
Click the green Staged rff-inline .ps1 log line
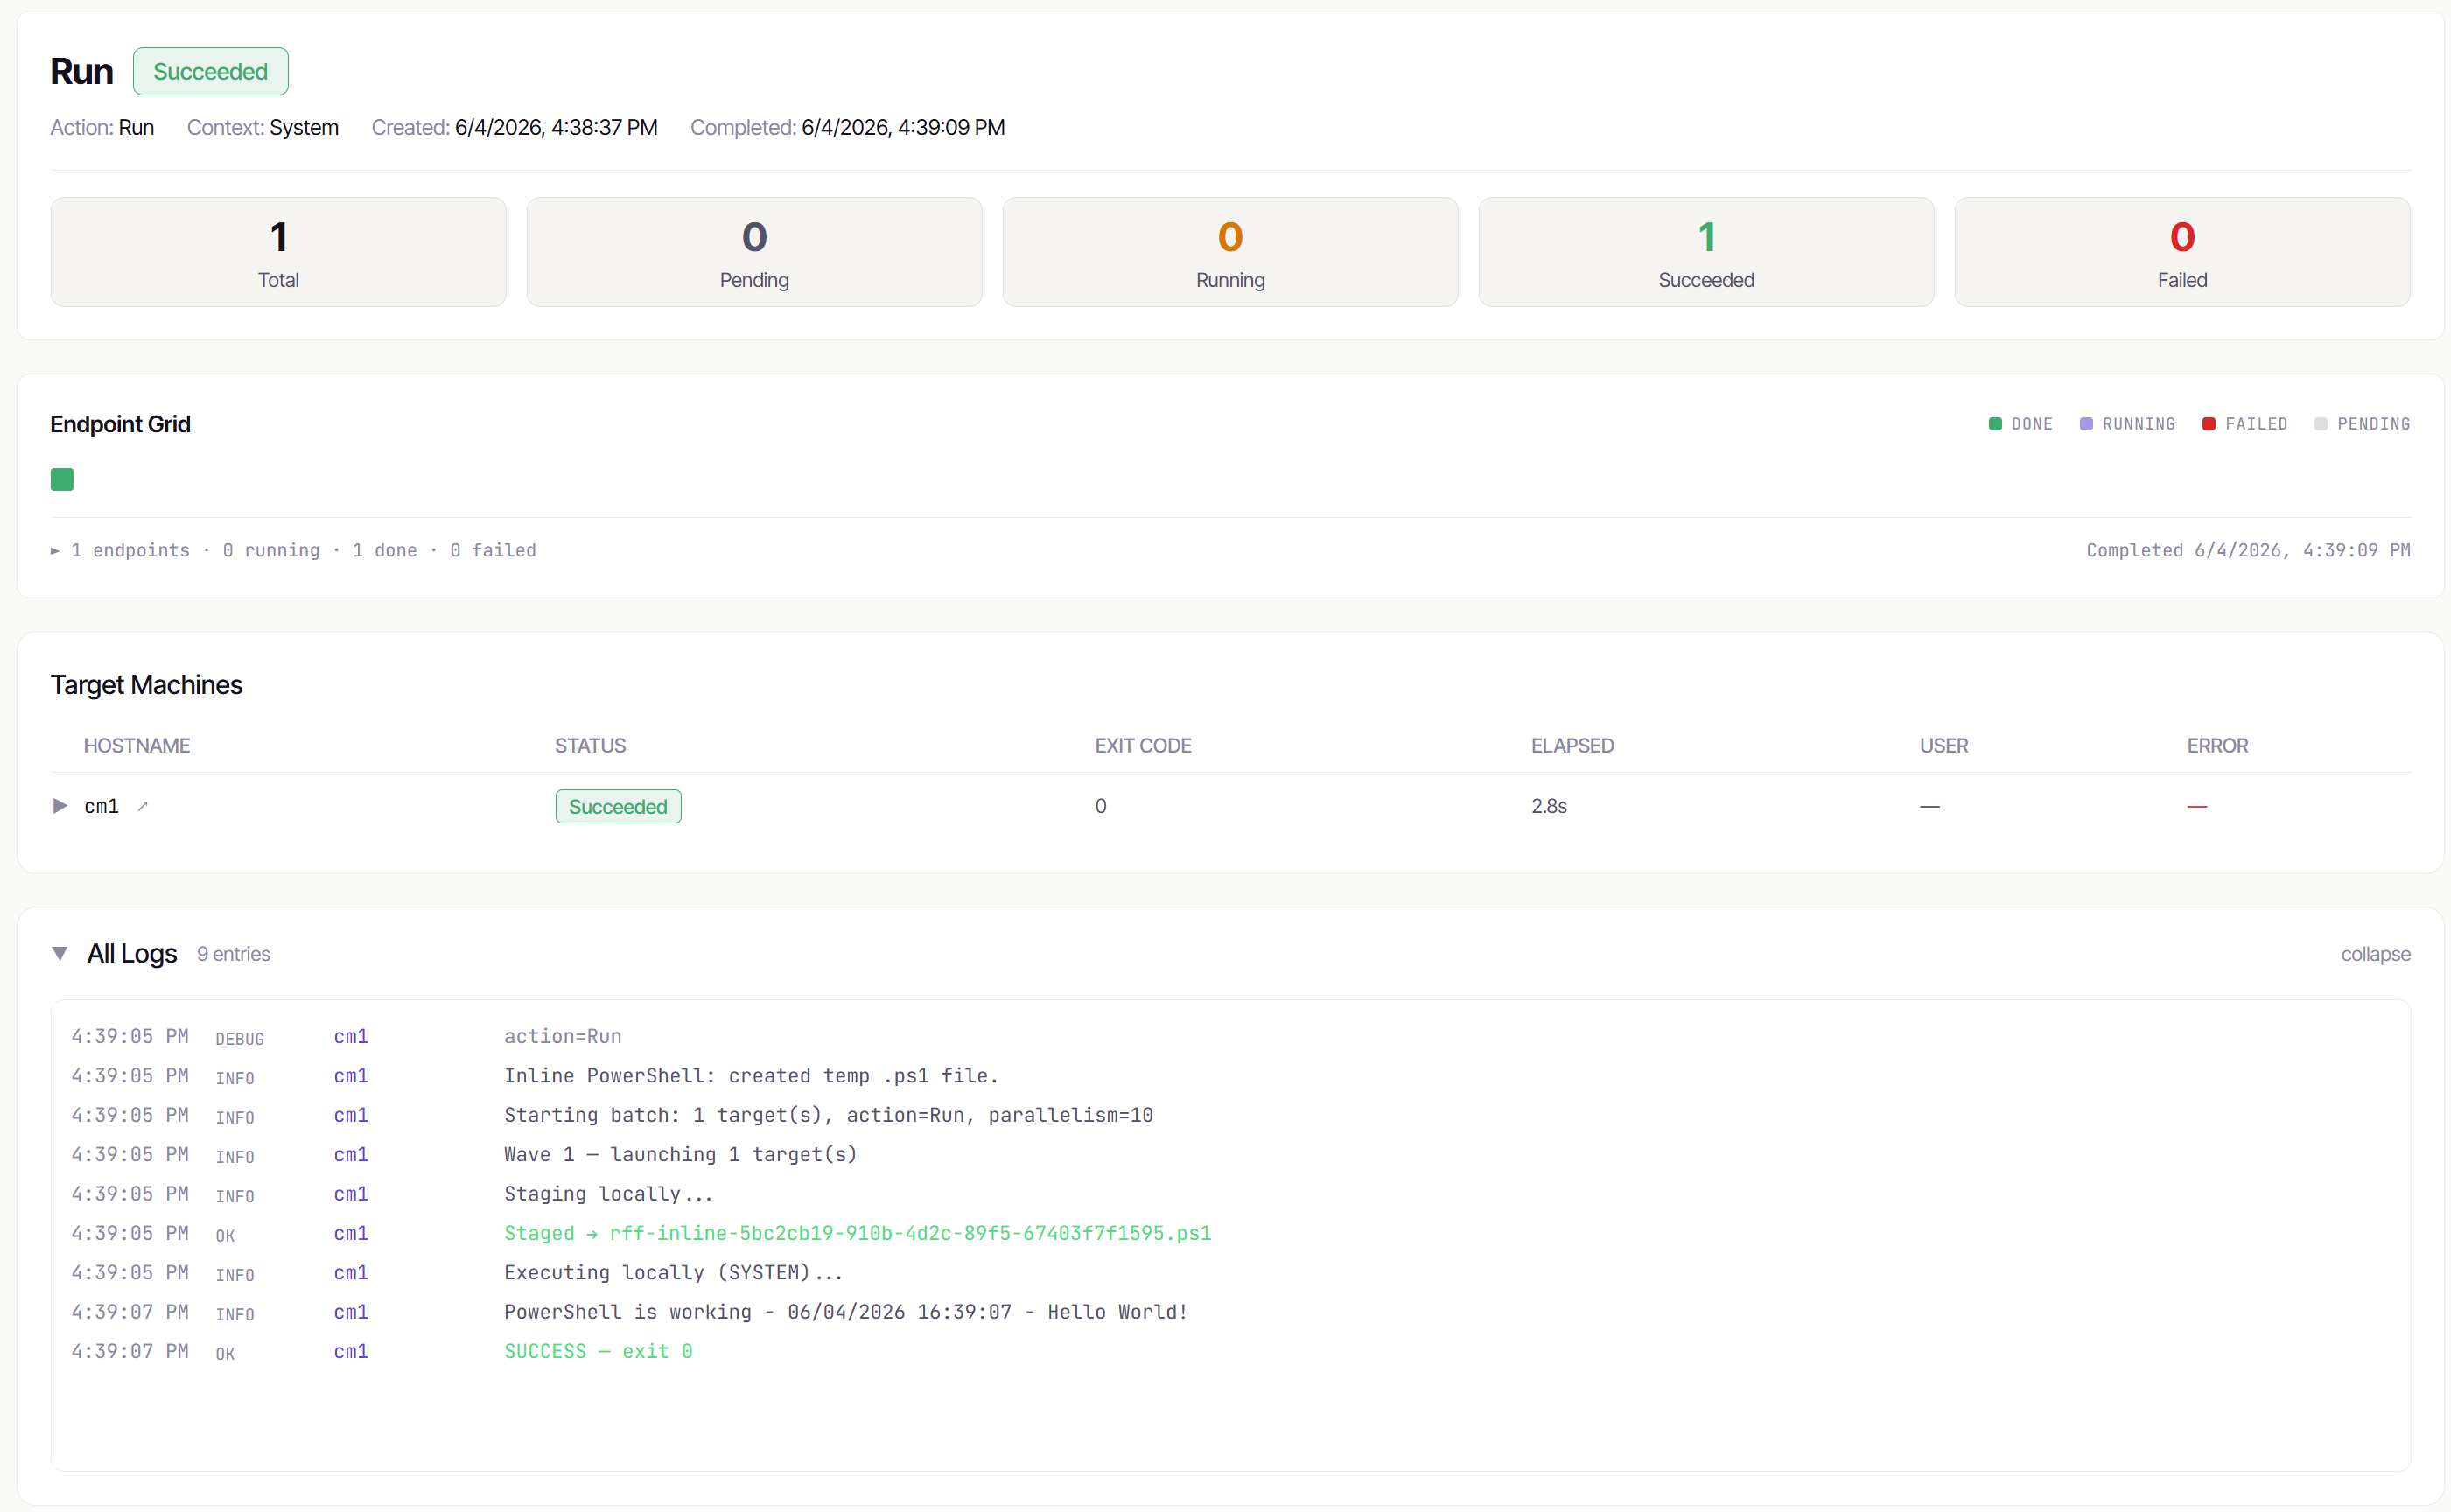[858, 1233]
